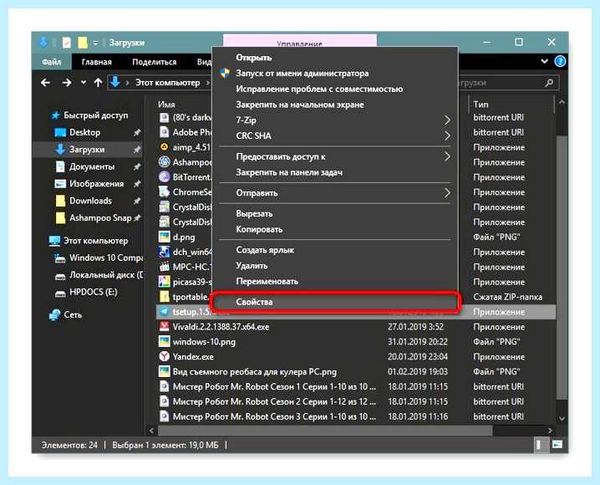Select Загрузки in the navigation pane
This screenshot has height=485, width=600.
tap(87, 149)
